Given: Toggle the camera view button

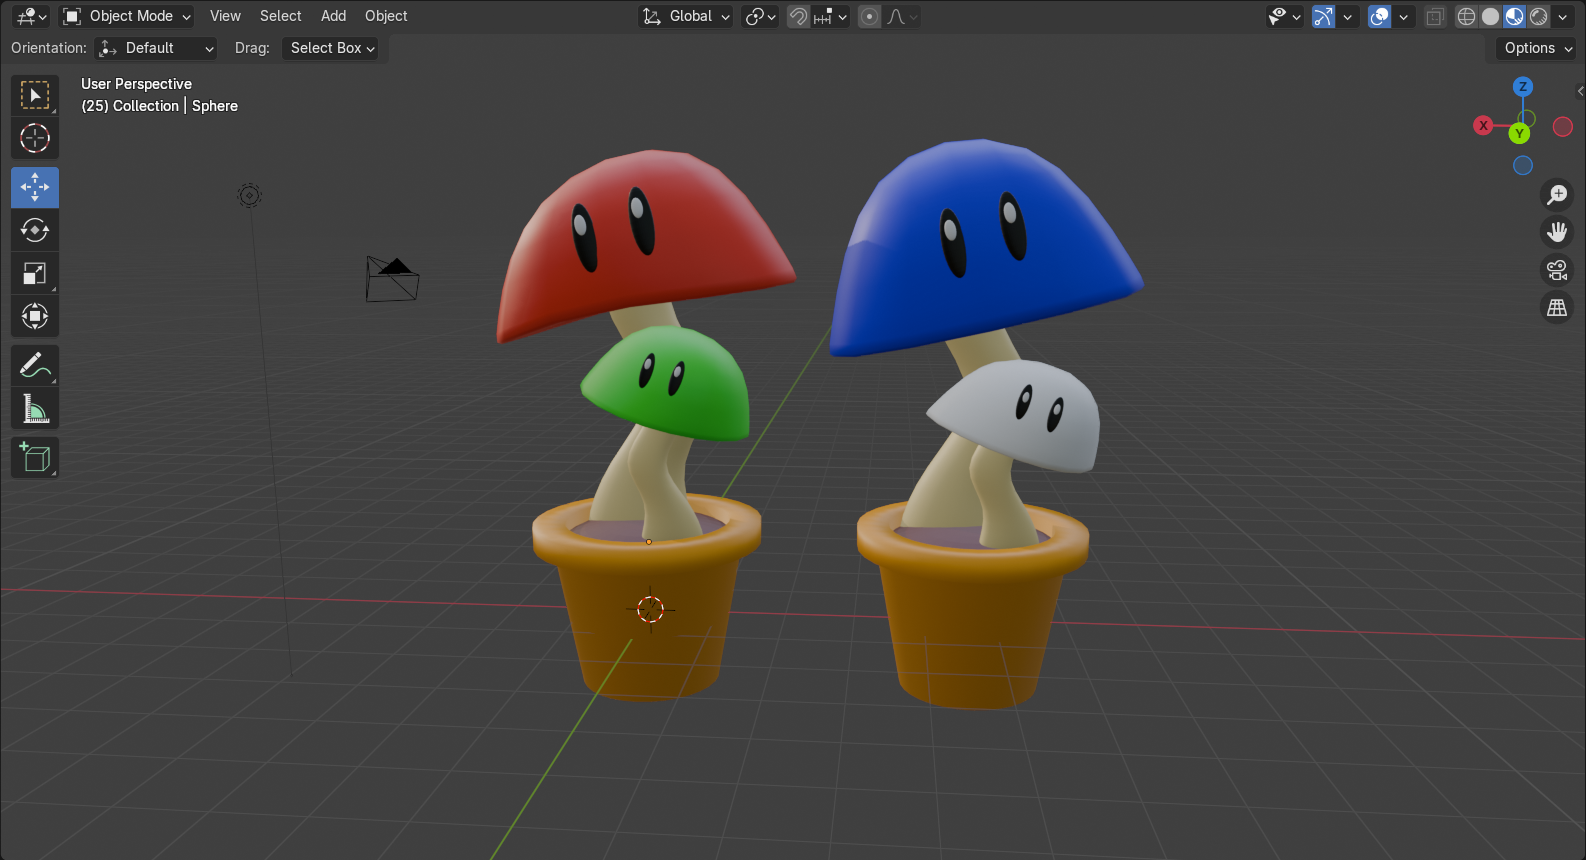Looking at the screenshot, I should (1557, 270).
